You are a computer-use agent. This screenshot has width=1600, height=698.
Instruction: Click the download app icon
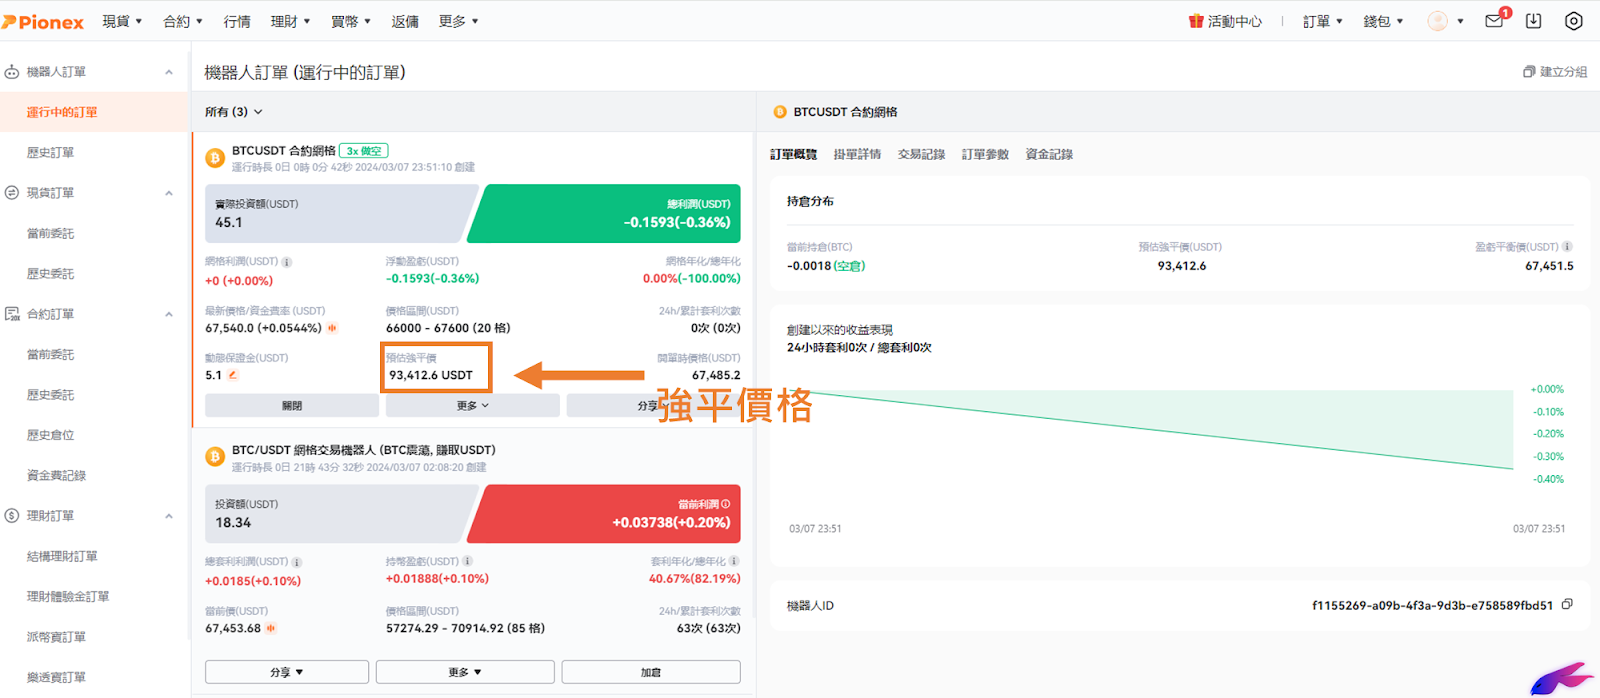coord(1533,21)
